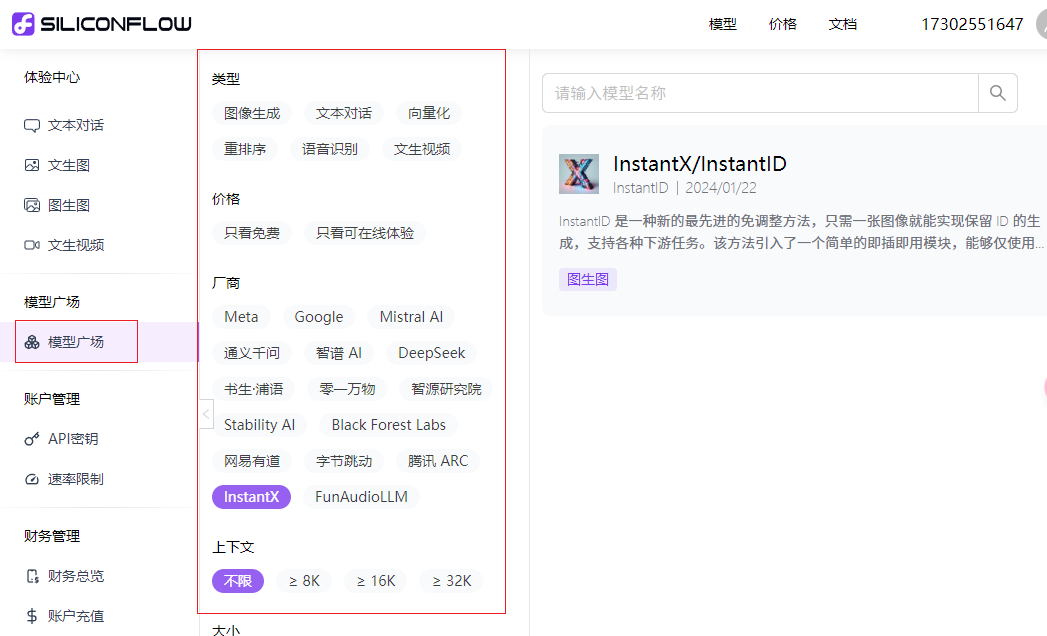Select the Mistral AI vendor chip
The width and height of the screenshot is (1047, 636).
(x=411, y=317)
